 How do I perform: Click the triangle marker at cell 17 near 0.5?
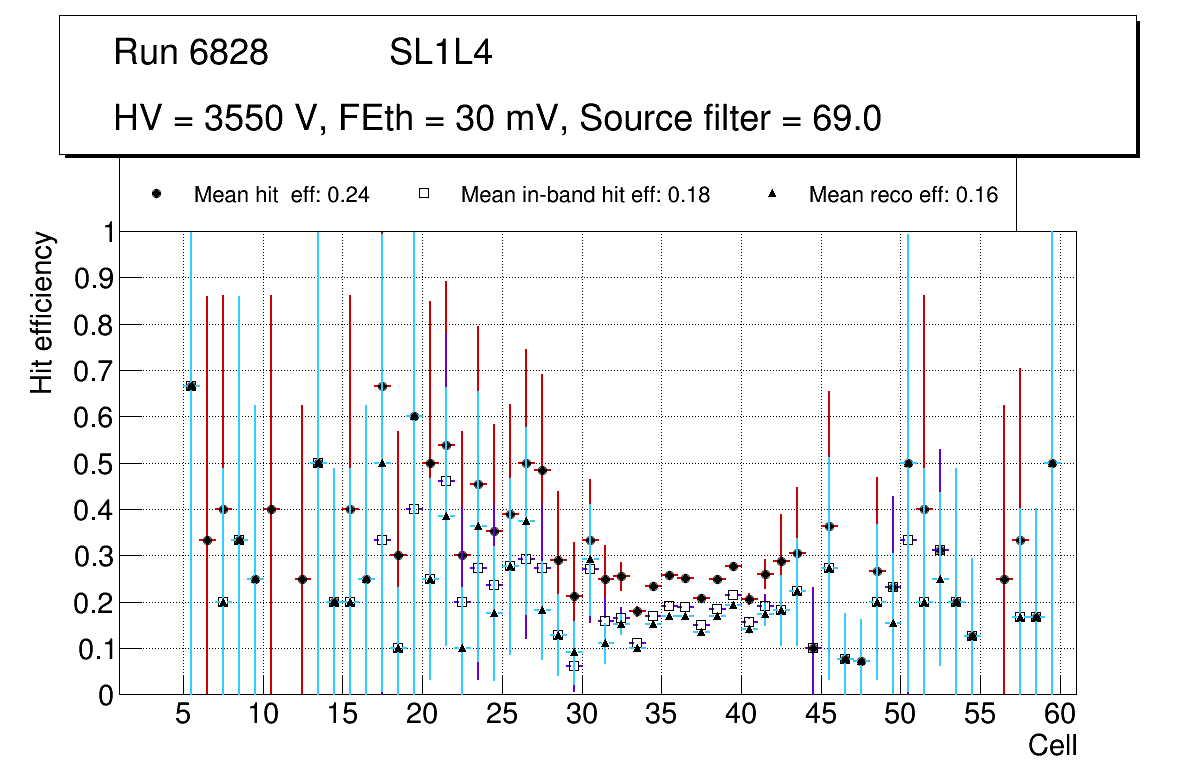click(382, 463)
